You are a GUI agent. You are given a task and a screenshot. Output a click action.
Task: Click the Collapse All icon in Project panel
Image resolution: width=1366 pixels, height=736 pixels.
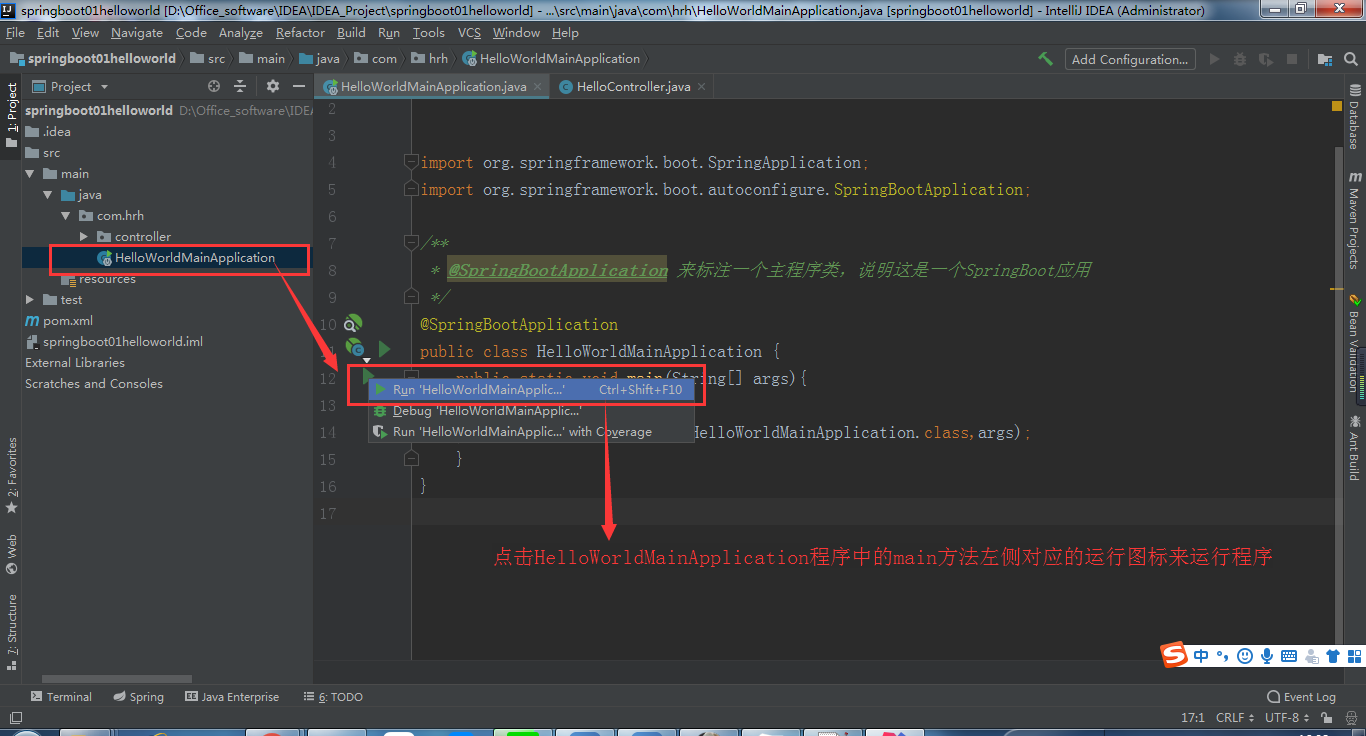tap(240, 87)
